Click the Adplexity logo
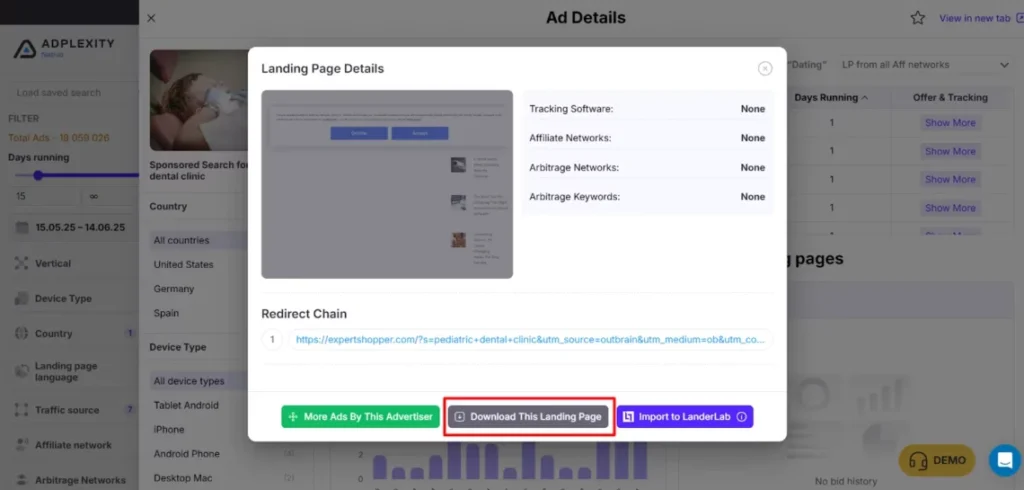The height and width of the screenshot is (490, 1024). 65,48
